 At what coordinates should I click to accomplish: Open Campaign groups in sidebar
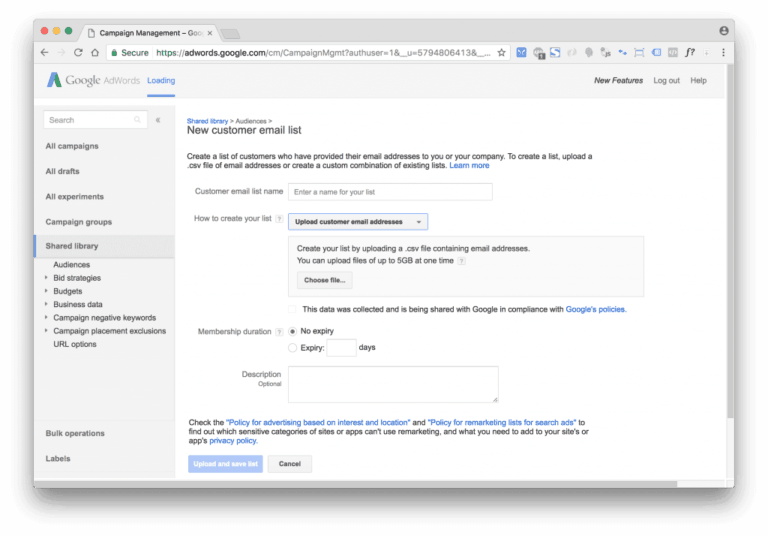pos(78,222)
